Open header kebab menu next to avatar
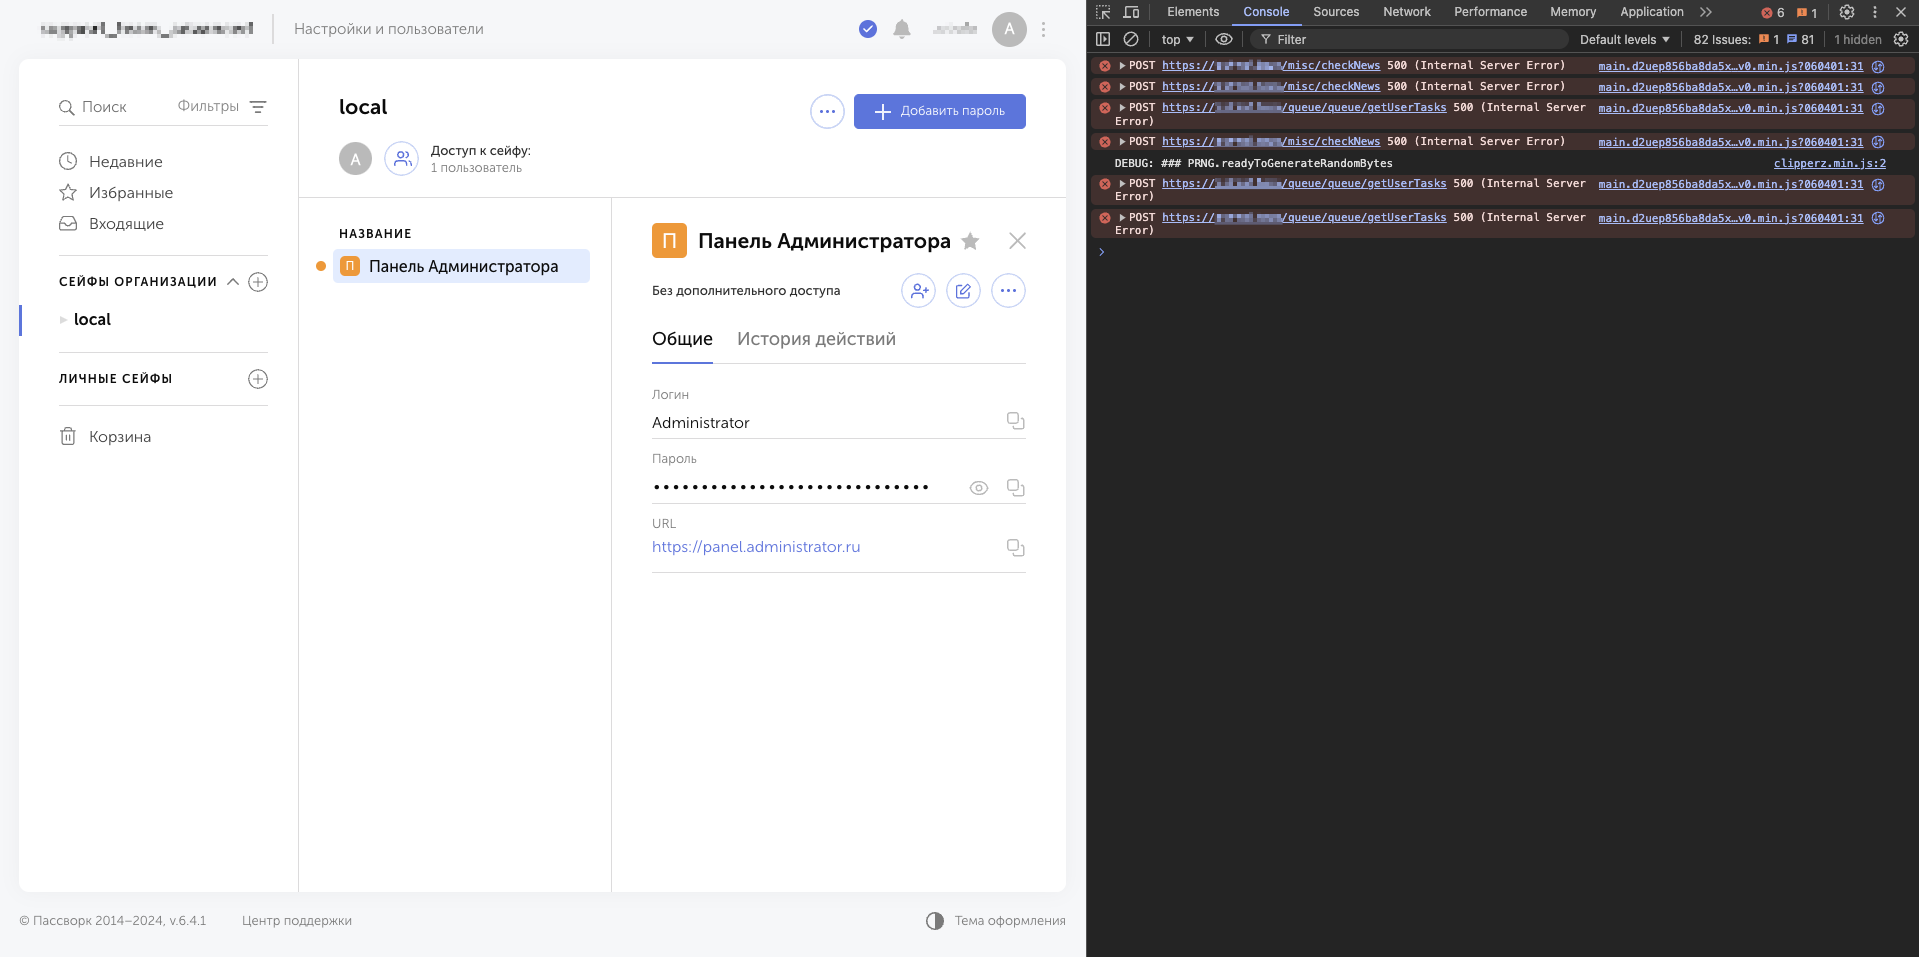Viewport: 1919px width, 957px height. (1043, 29)
